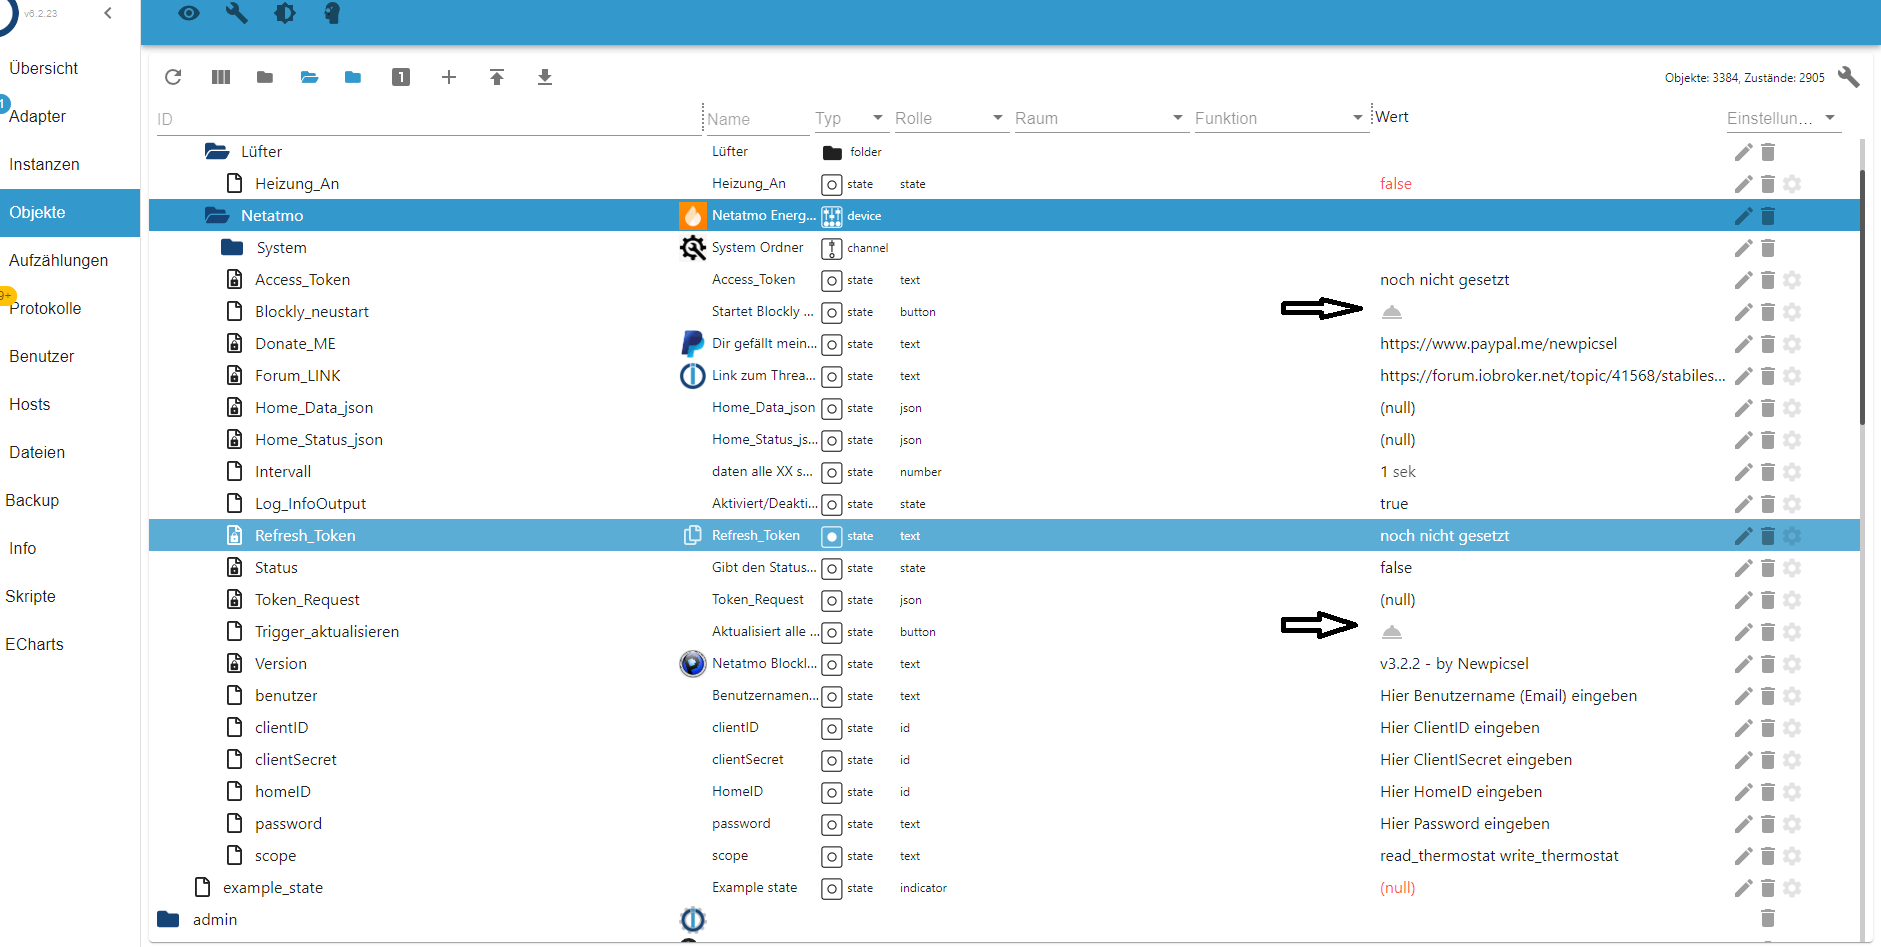The height and width of the screenshot is (947, 1881).
Task: Toggle visibility eye icon in top bar
Action: click(189, 13)
